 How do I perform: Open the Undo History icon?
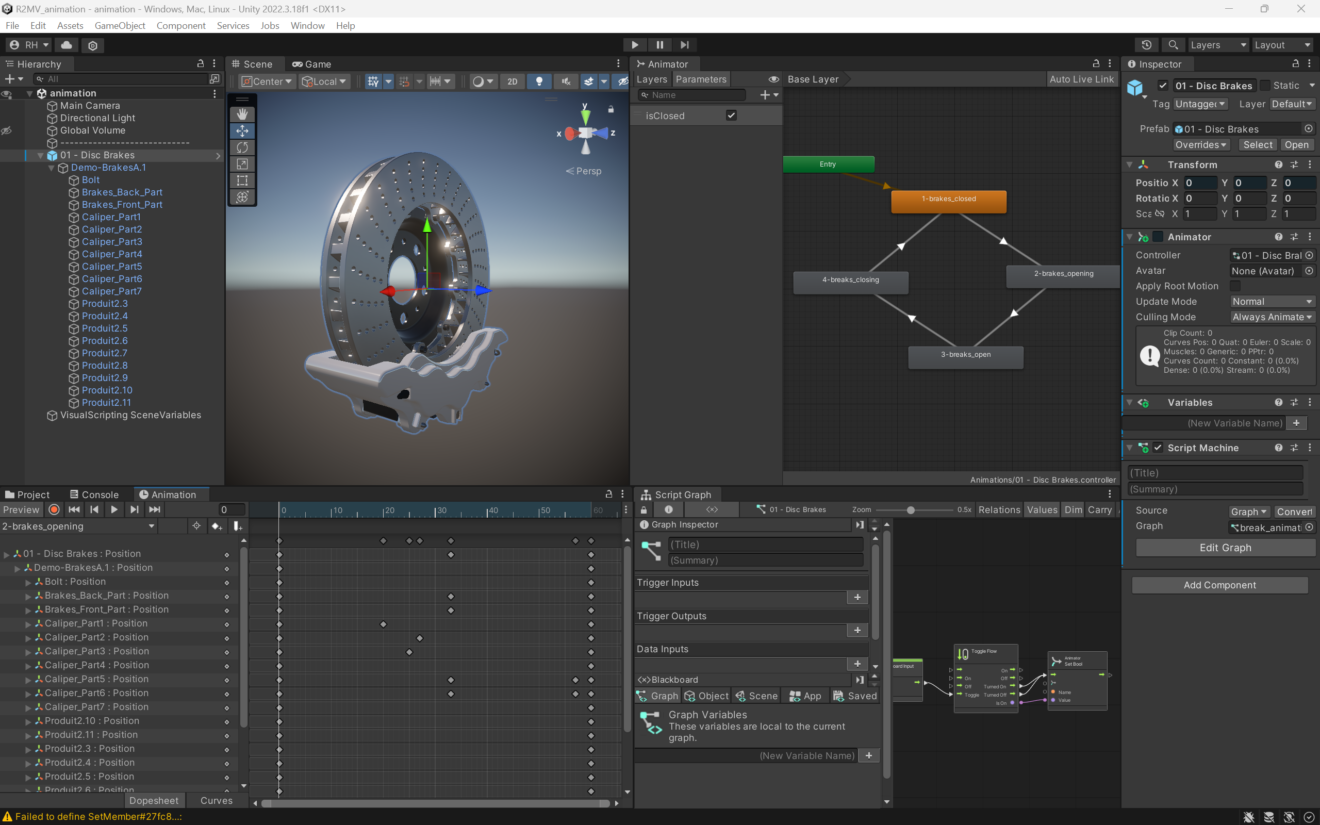pos(1147,45)
